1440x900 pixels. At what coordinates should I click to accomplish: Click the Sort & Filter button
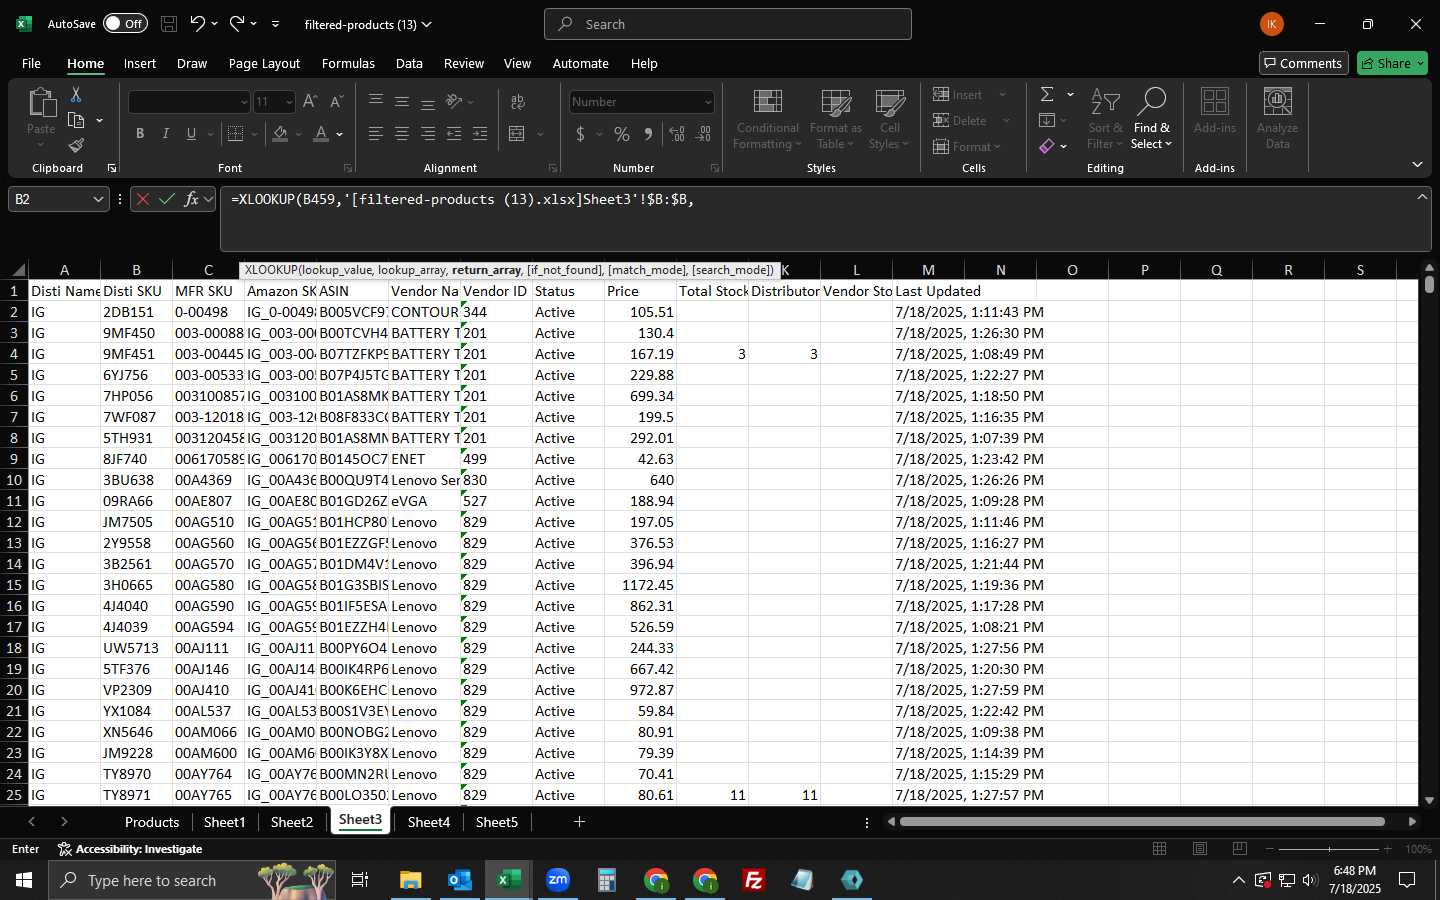[1105, 118]
